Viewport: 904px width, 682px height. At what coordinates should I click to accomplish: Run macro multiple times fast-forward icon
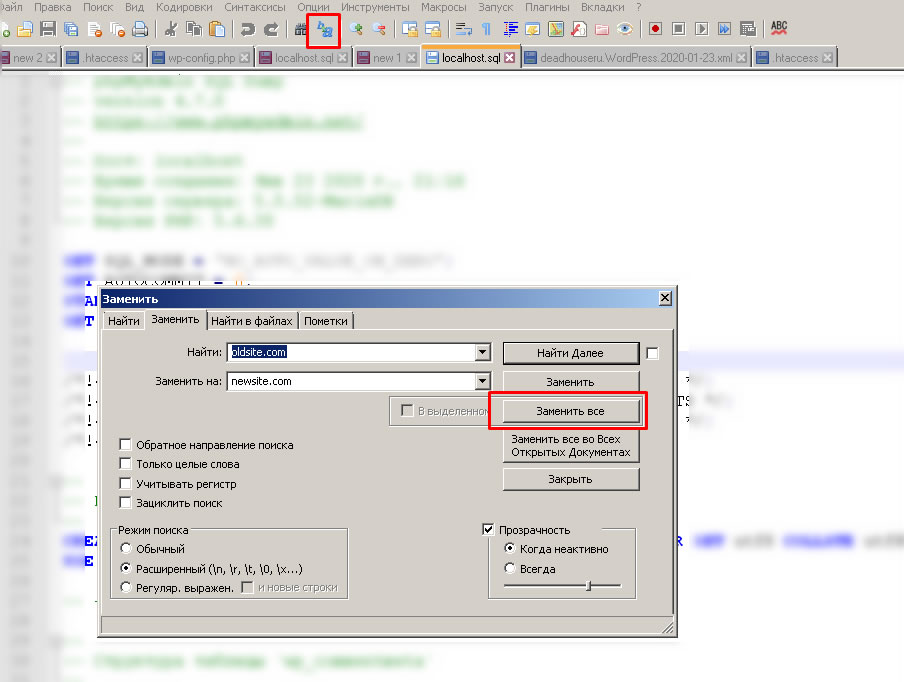[725, 29]
